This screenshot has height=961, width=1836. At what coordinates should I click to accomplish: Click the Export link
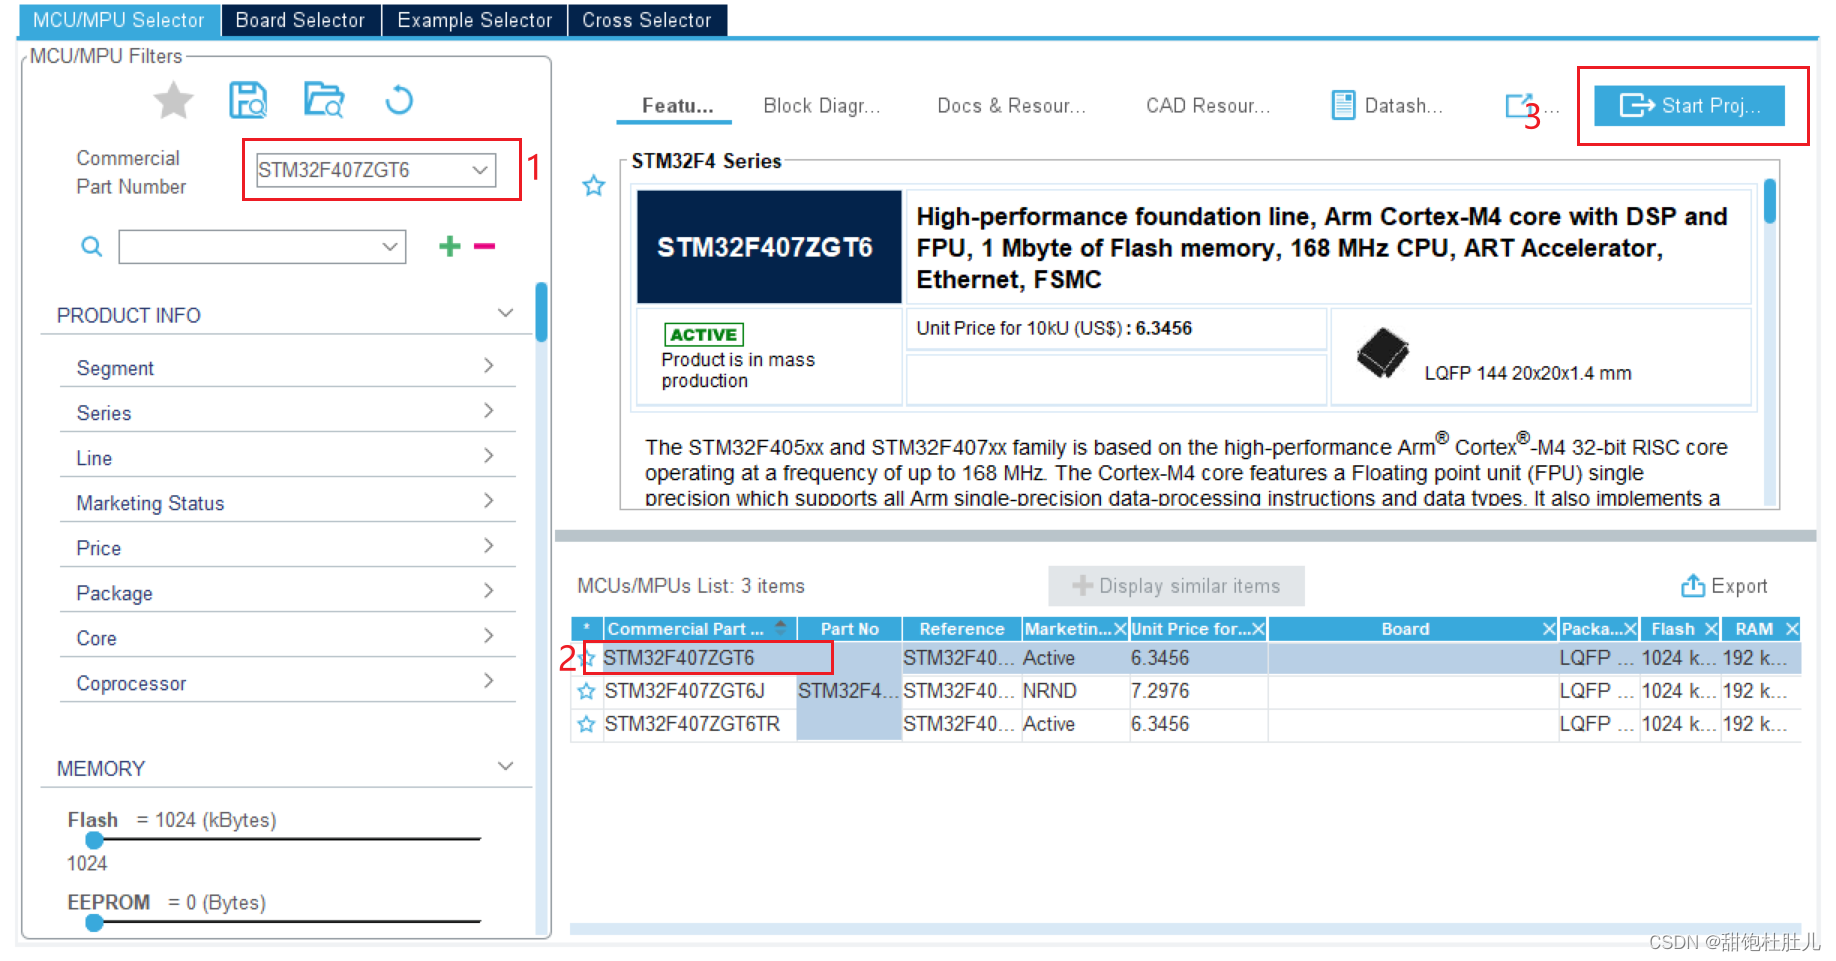coord(1724,586)
